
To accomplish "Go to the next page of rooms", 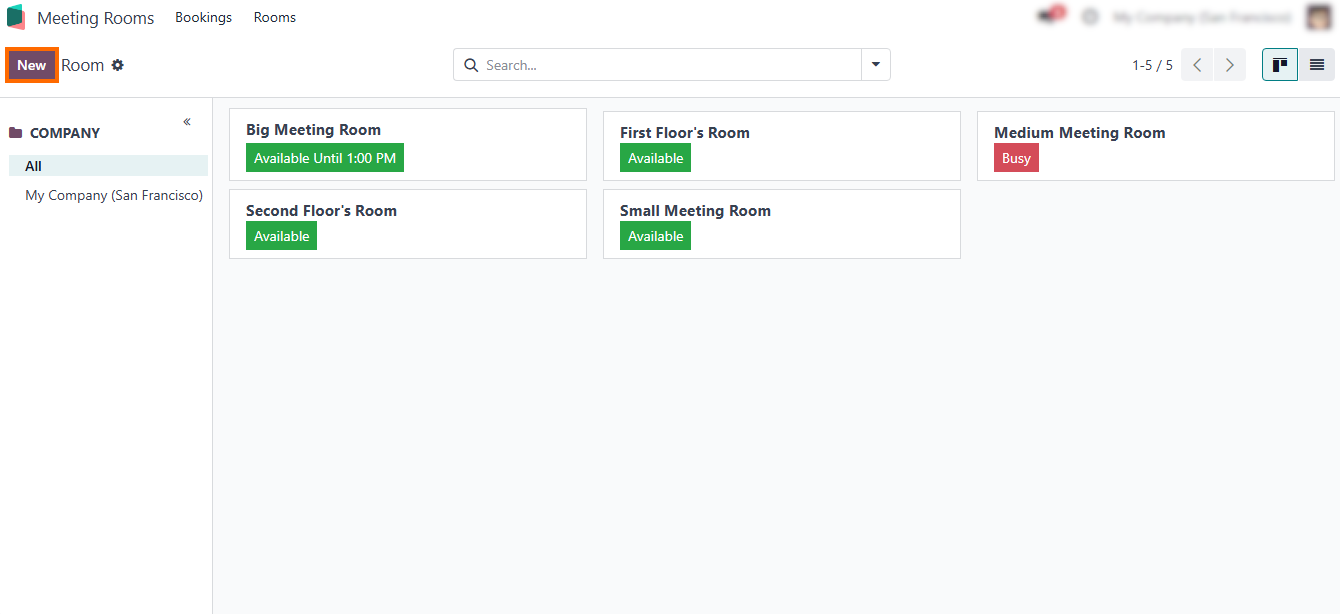I will (1230, 65).
